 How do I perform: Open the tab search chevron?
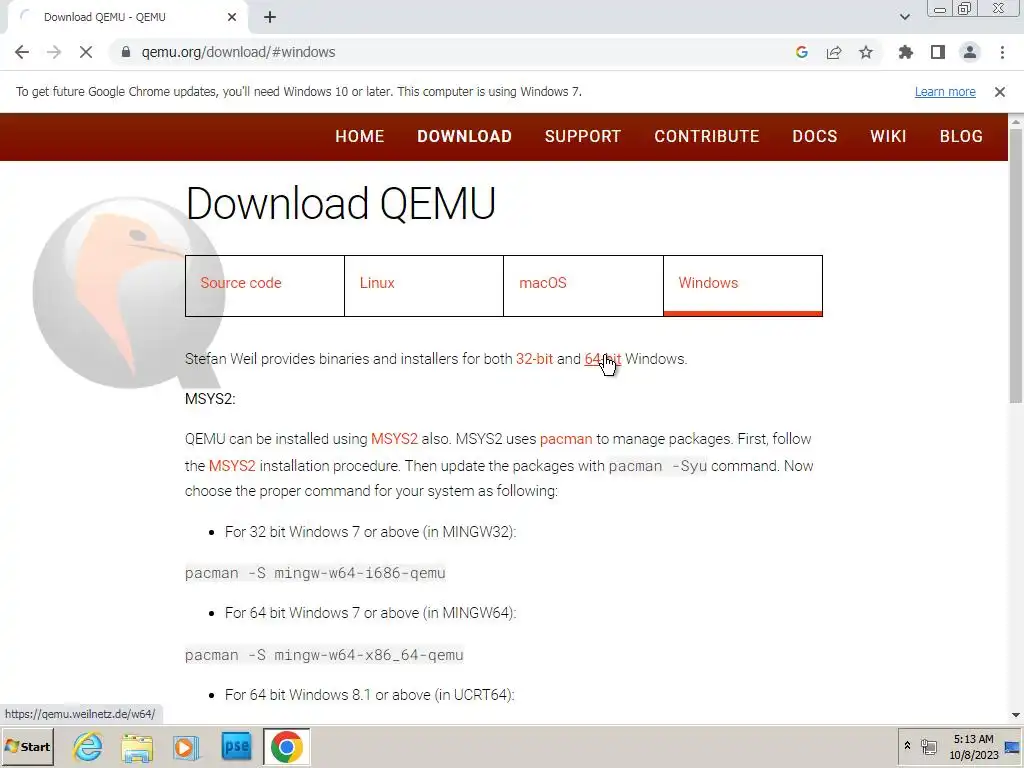[x=904, y=17]
